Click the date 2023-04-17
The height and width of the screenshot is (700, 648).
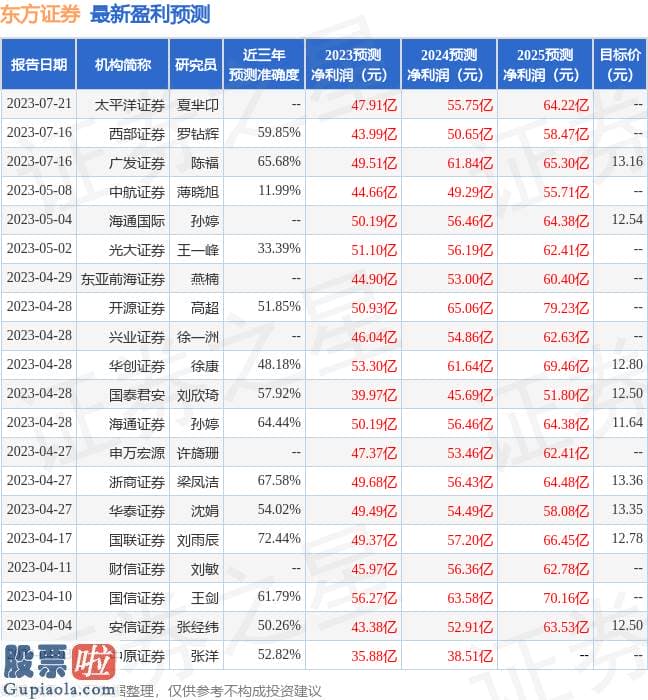[x=39, y=539]
